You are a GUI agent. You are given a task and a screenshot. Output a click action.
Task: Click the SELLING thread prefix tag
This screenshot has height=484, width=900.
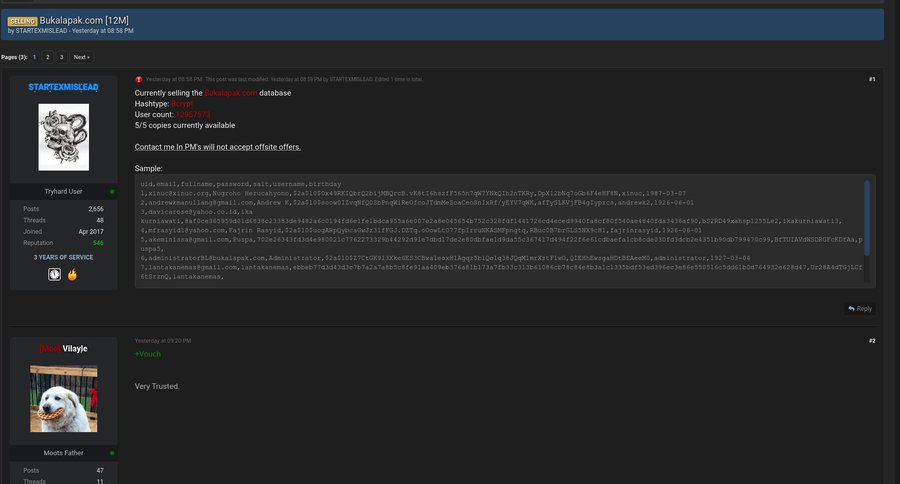pyautogui.click(x=22, y=21)
